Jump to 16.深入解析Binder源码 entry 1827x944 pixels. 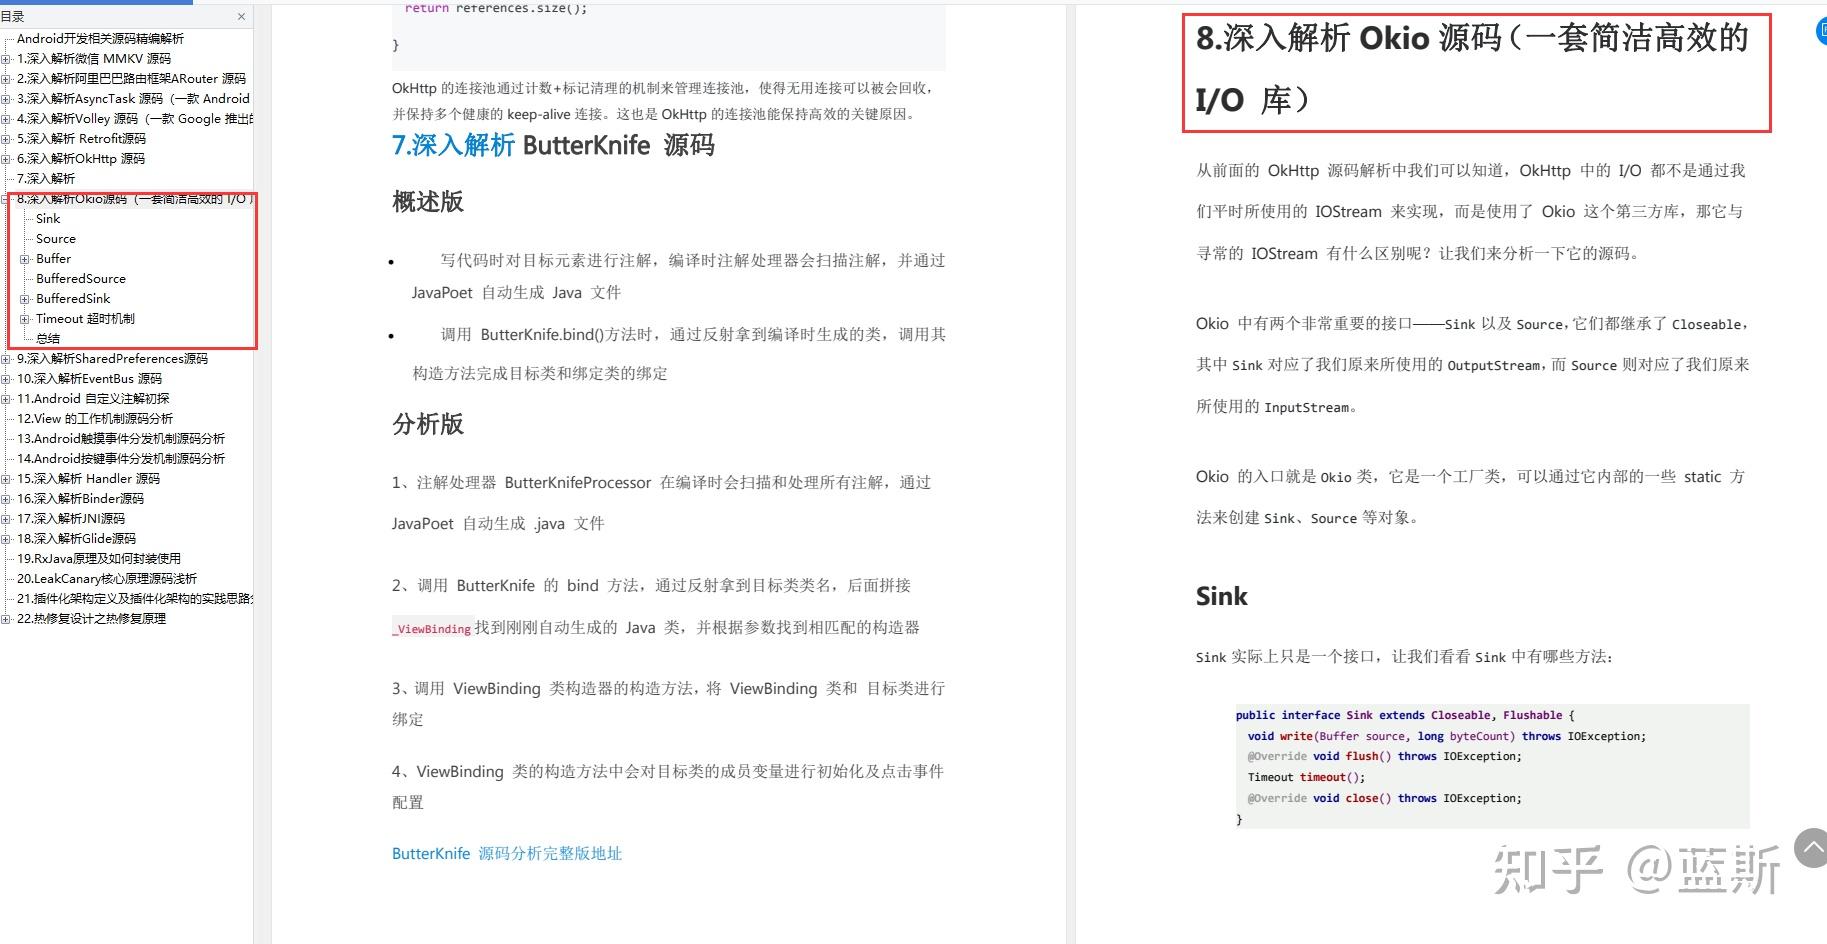pos(80,499)
